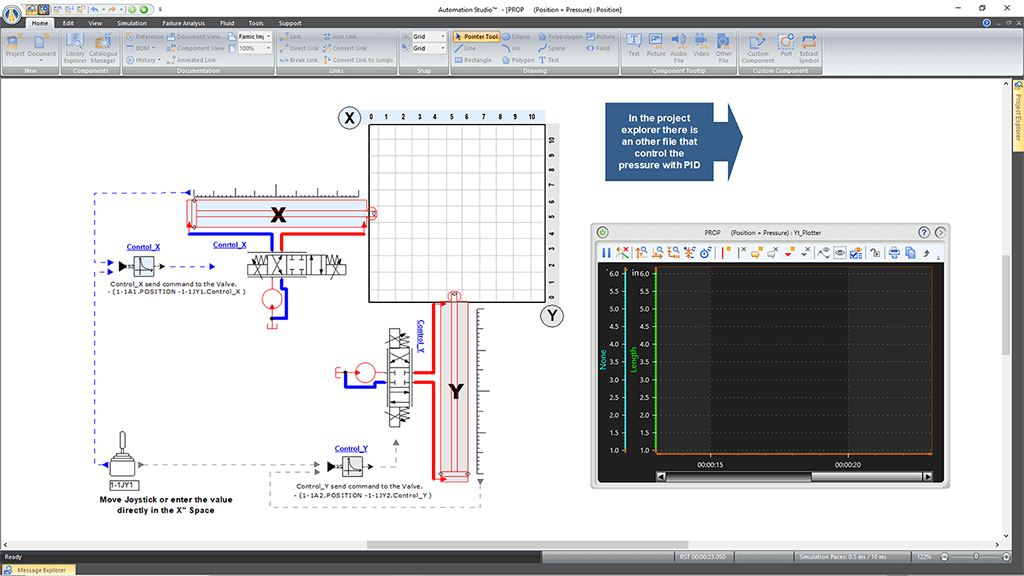The width and height of the screenshot is (1024, 576).
Task: Toggle the plotter lock icon
Action: tap(874, 253)
